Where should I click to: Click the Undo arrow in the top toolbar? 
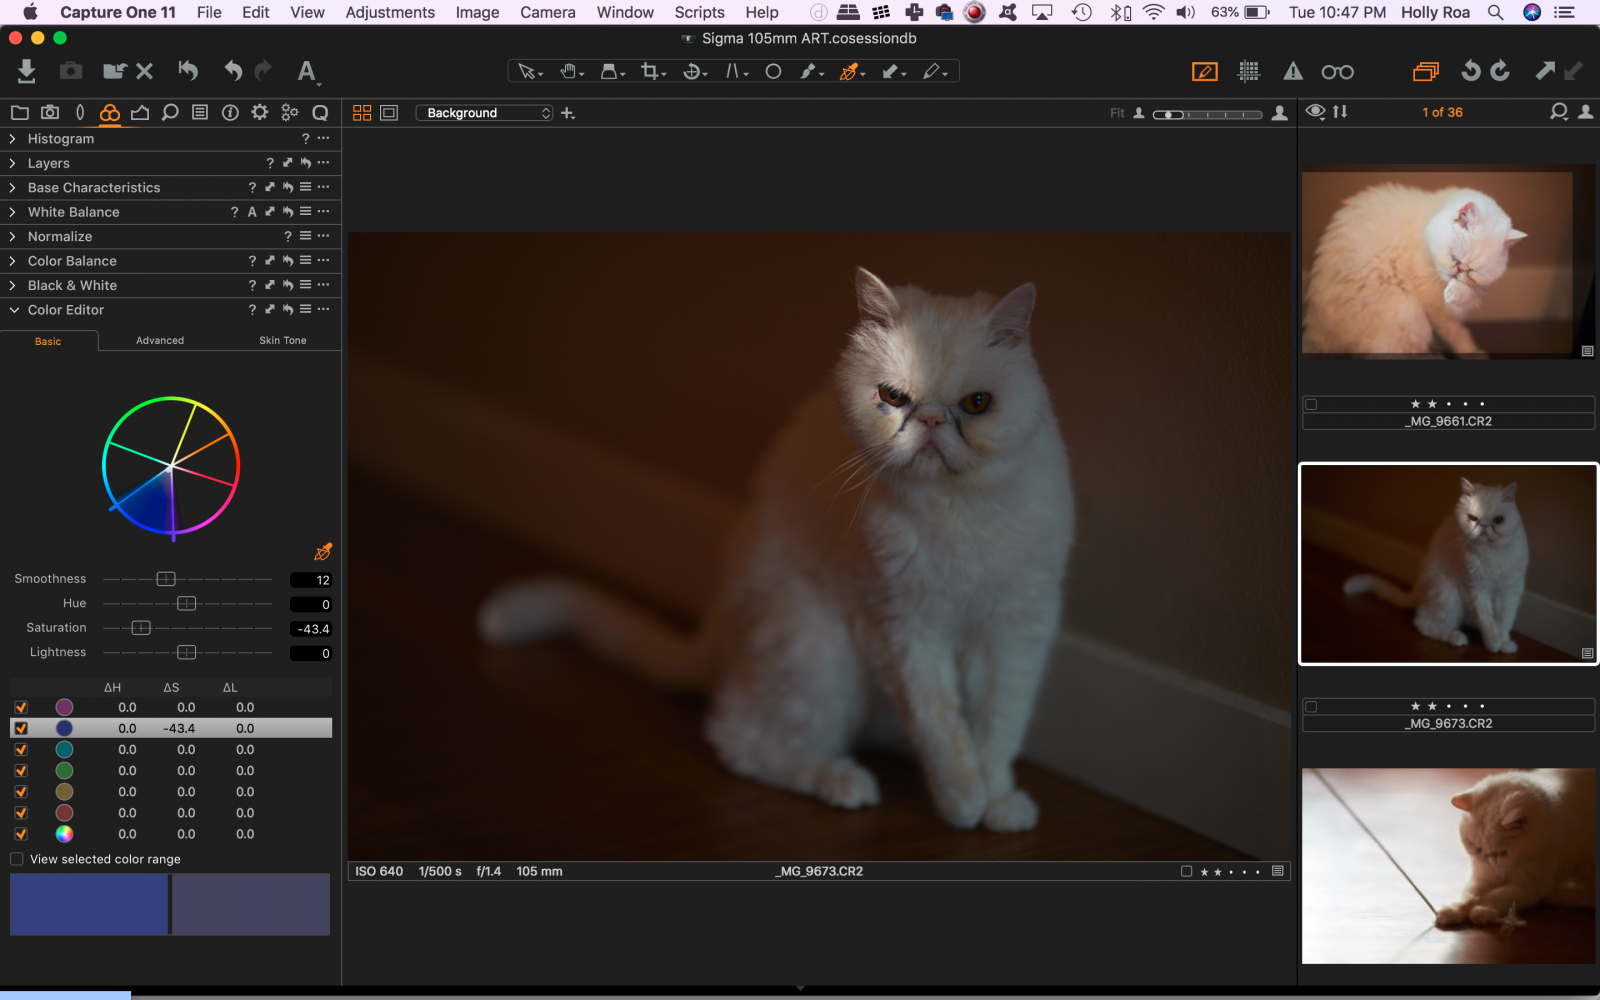click(233, 71)
